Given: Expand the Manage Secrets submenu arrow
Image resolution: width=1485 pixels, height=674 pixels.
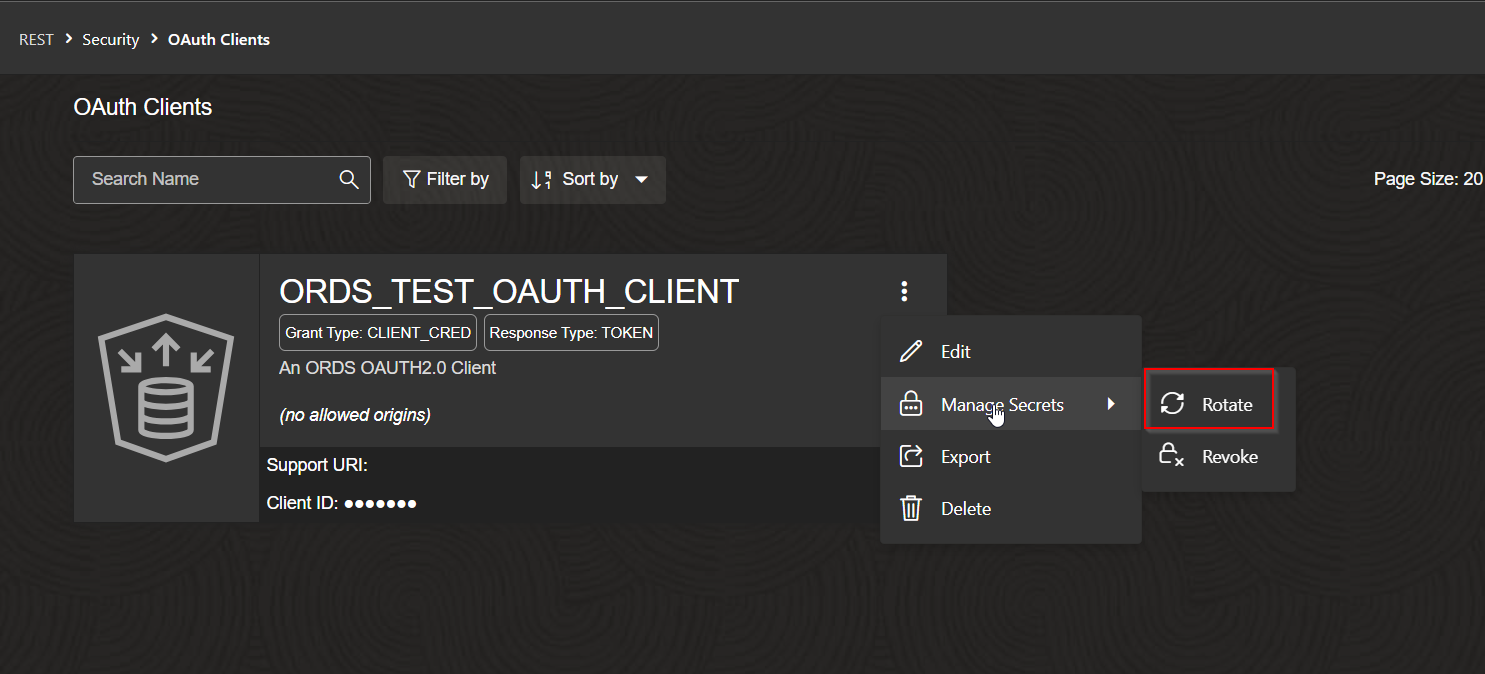Looking at the screenshot, I should 1111,404.
